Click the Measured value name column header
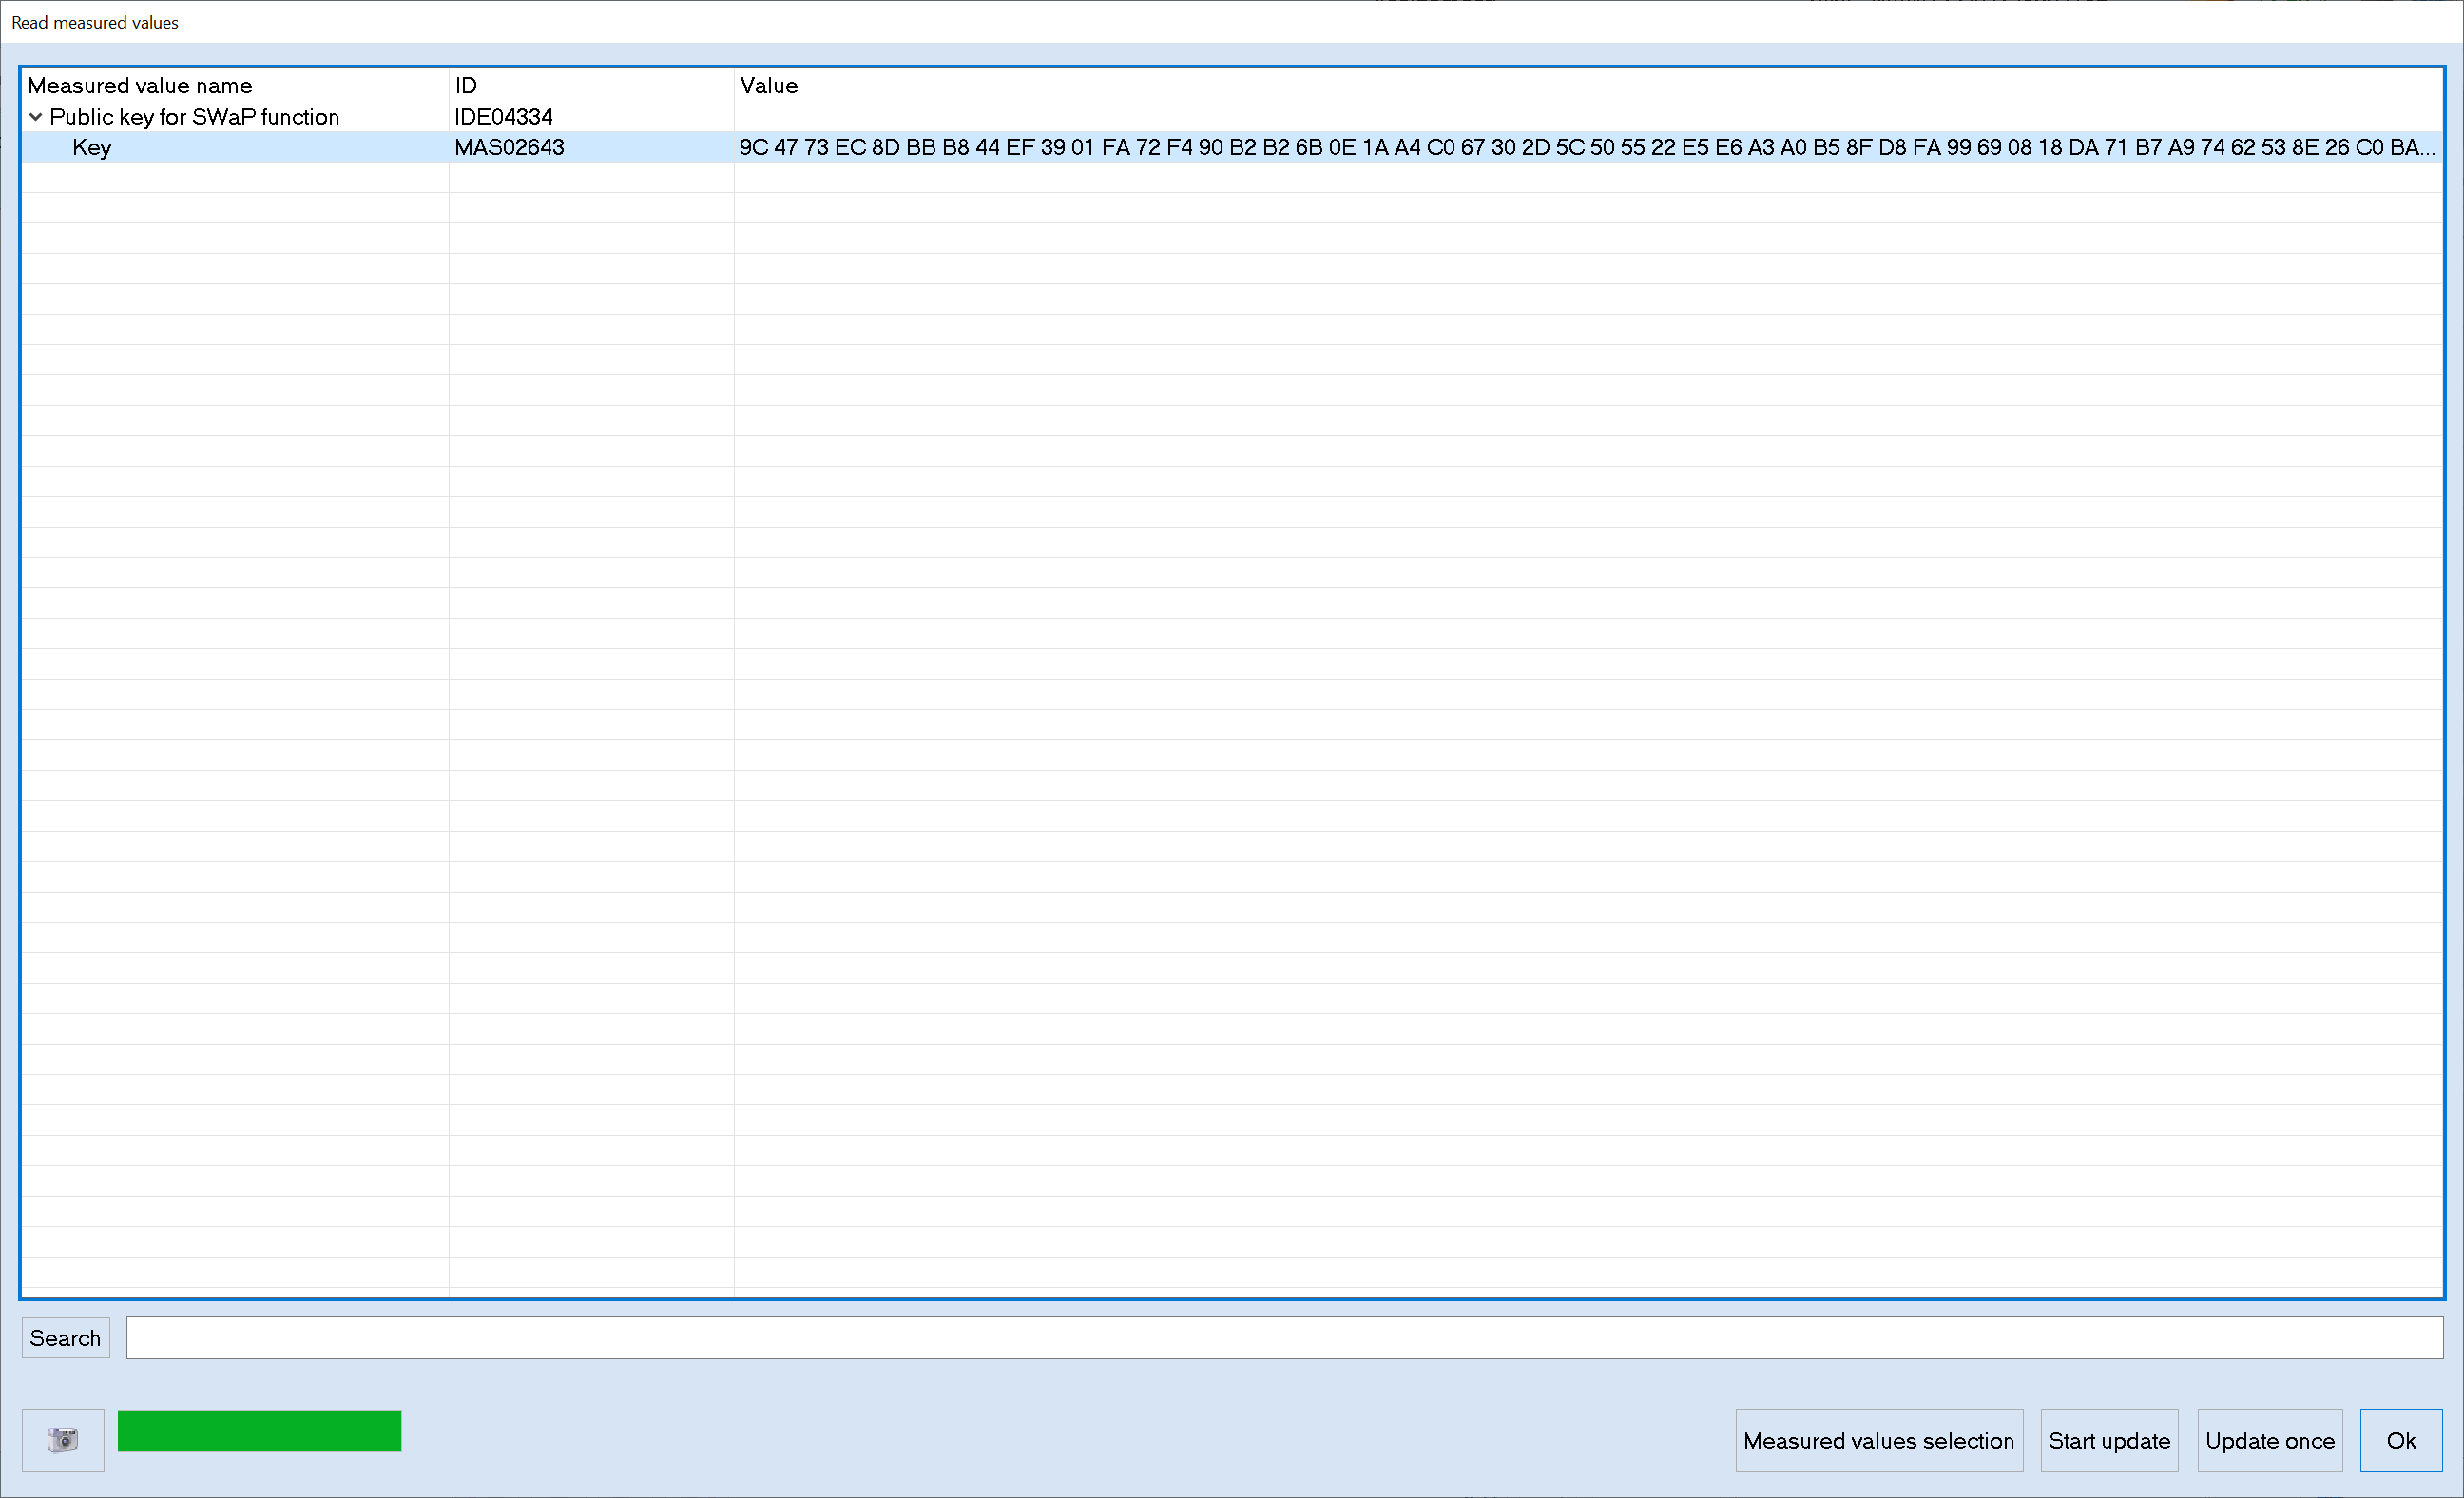 tap(140, 86)
